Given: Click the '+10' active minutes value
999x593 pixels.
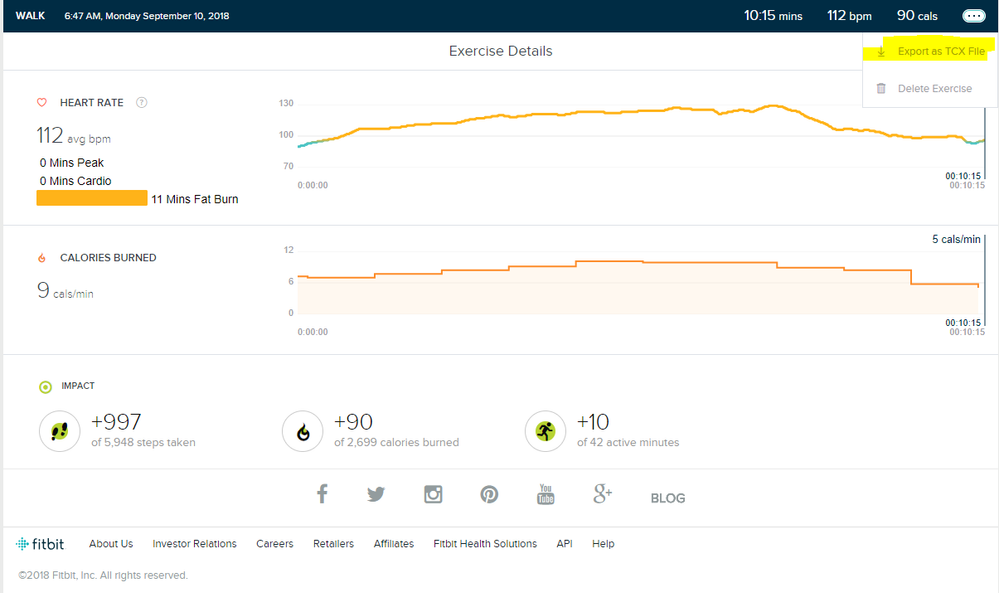Looking at the screenshot, I should 593,422.
